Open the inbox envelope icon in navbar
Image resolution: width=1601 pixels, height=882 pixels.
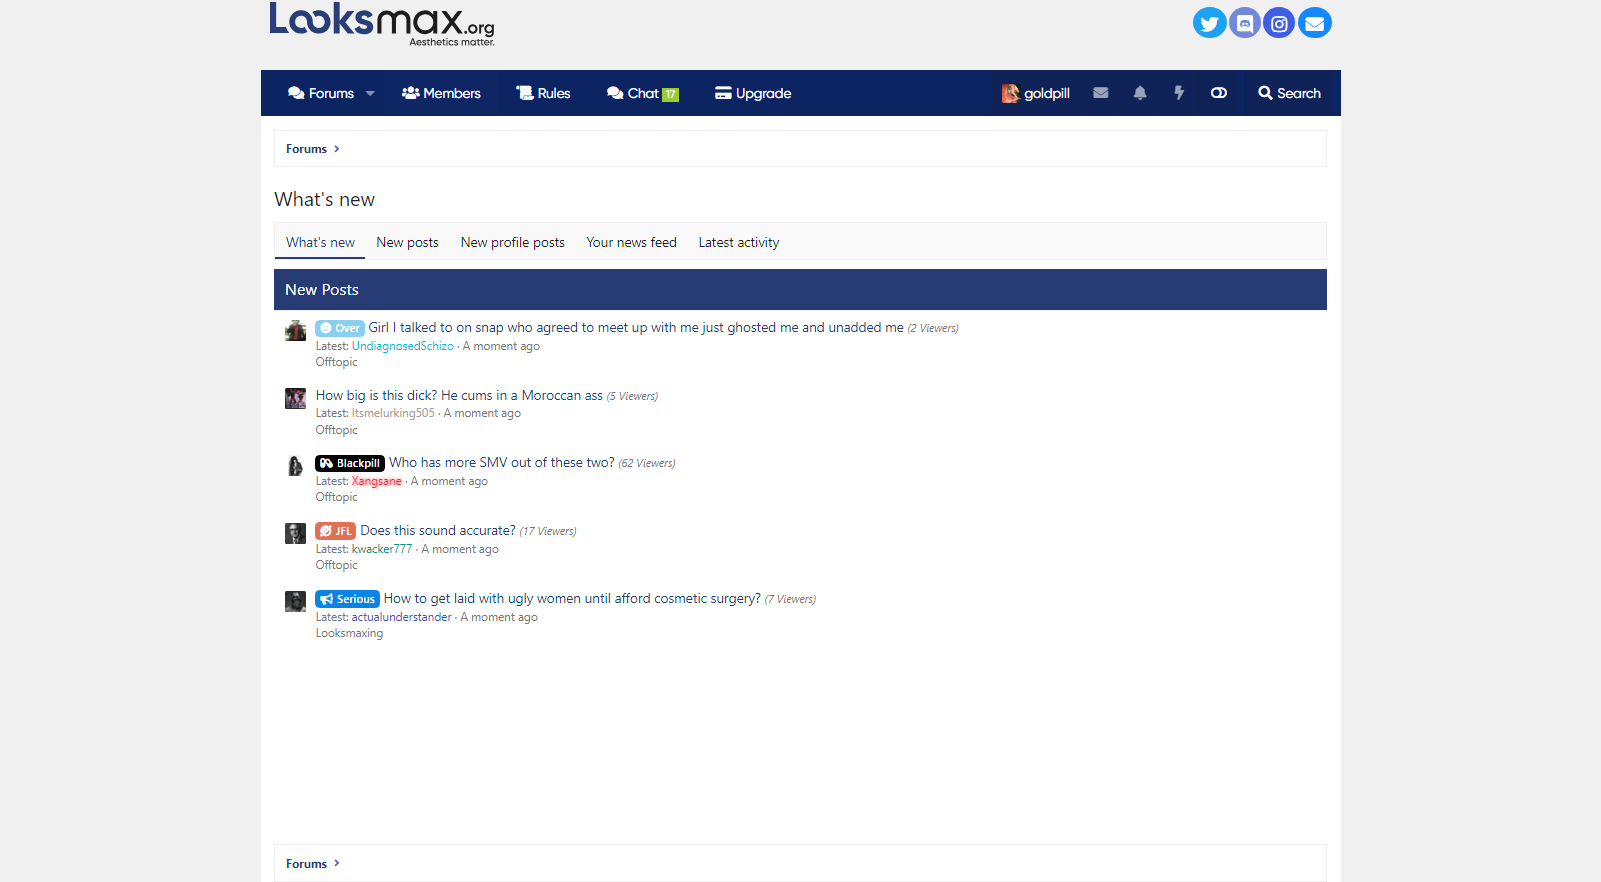click(1101, 93)
